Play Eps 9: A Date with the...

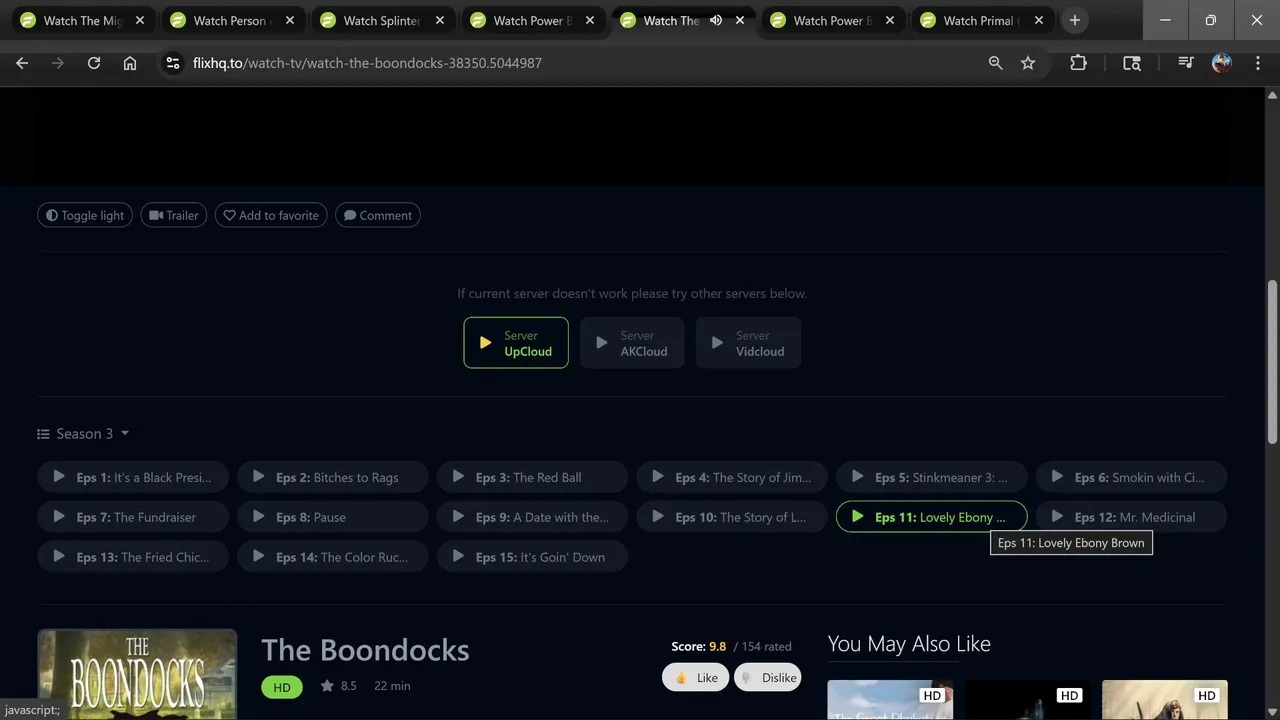pyautogui.click(x=532, y=517)
